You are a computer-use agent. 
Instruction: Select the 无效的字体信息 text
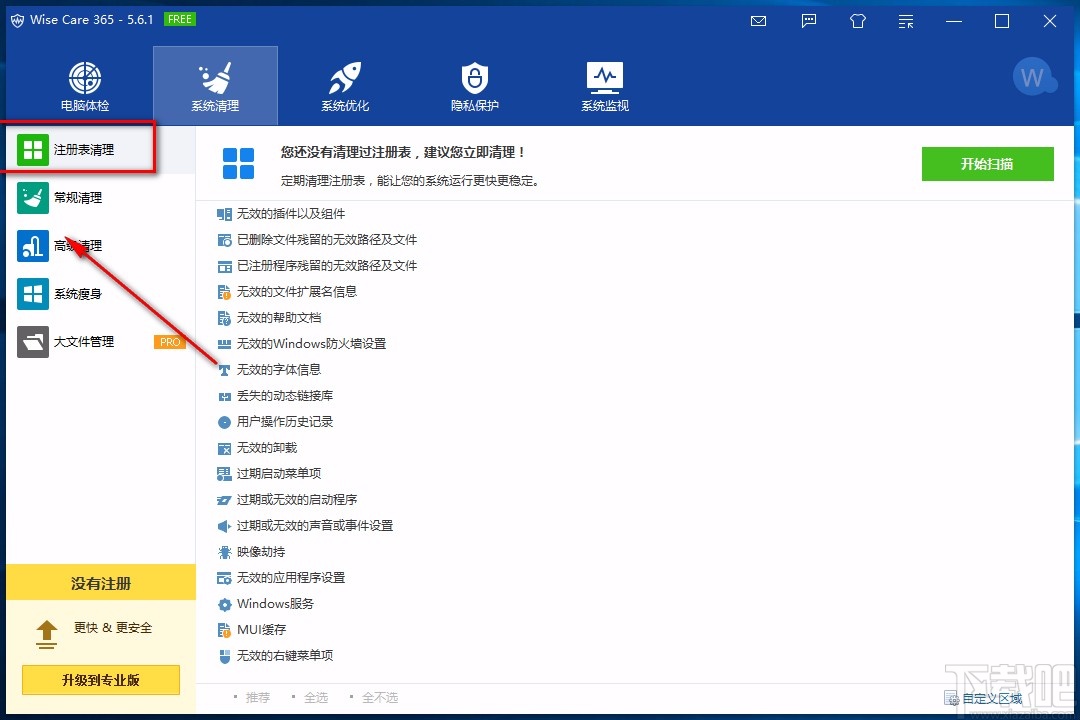pos(279,369)
